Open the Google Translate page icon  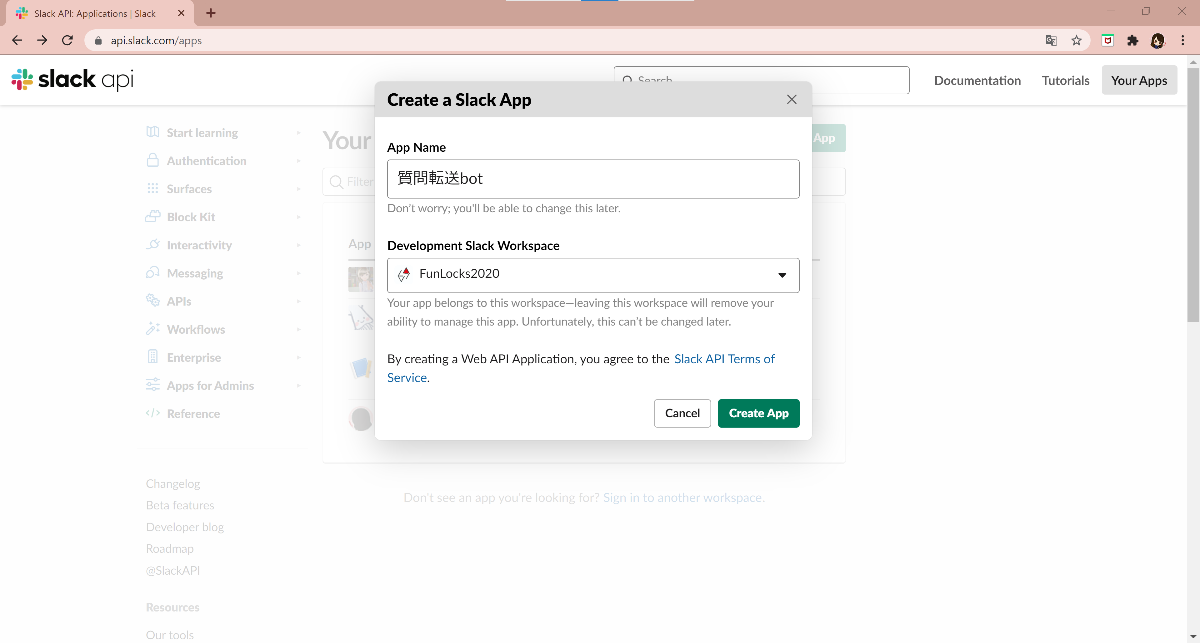[x=1051, y=40]
